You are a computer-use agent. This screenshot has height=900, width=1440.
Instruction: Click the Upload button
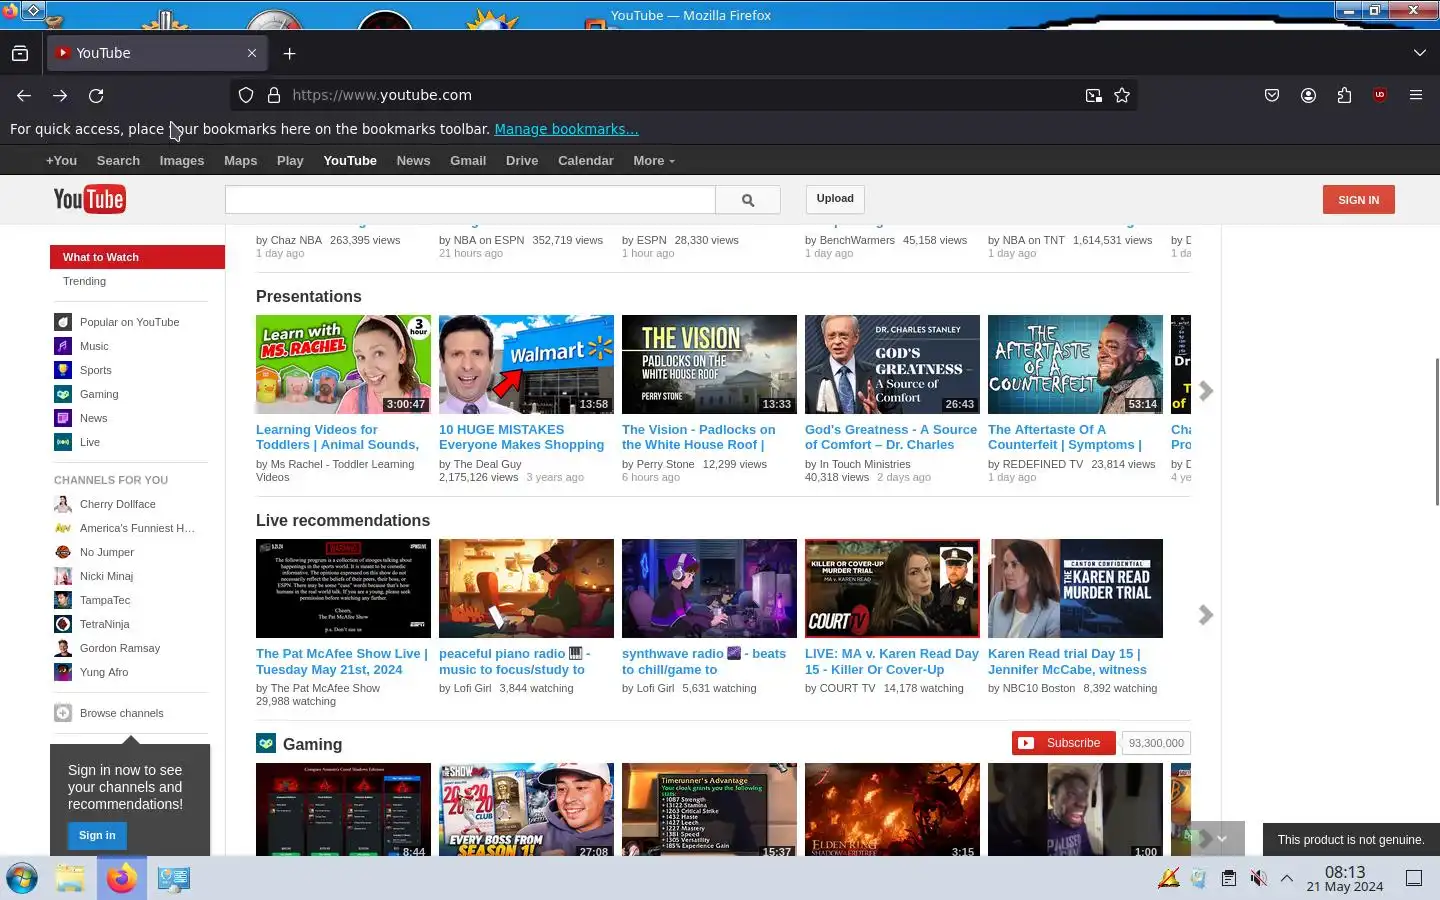pos(835,199)
